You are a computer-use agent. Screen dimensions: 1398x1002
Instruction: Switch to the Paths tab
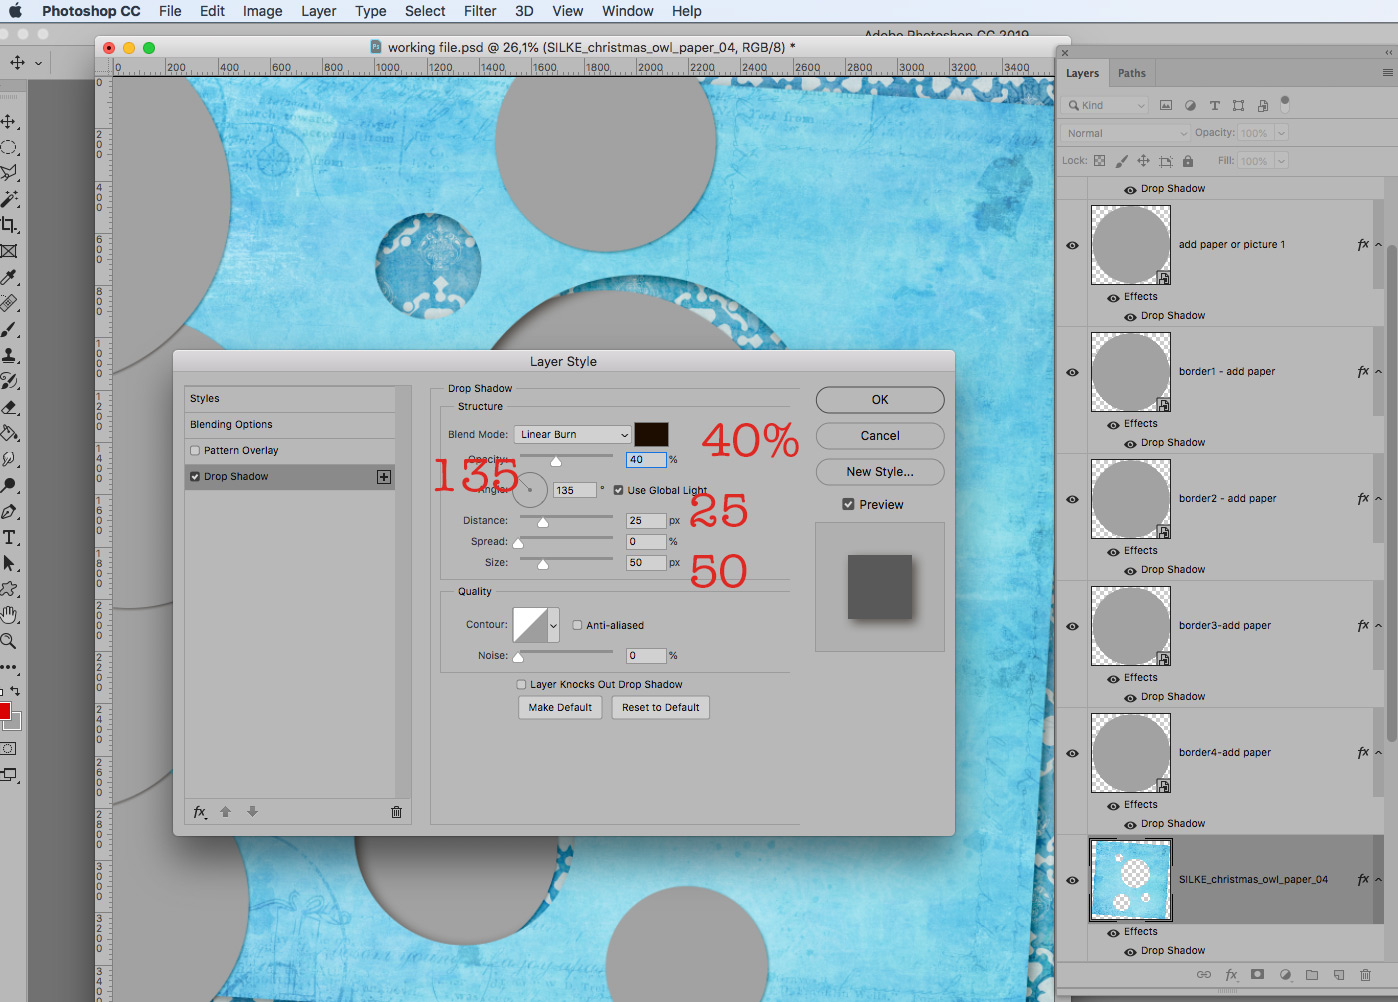[x=1132, y=73]
